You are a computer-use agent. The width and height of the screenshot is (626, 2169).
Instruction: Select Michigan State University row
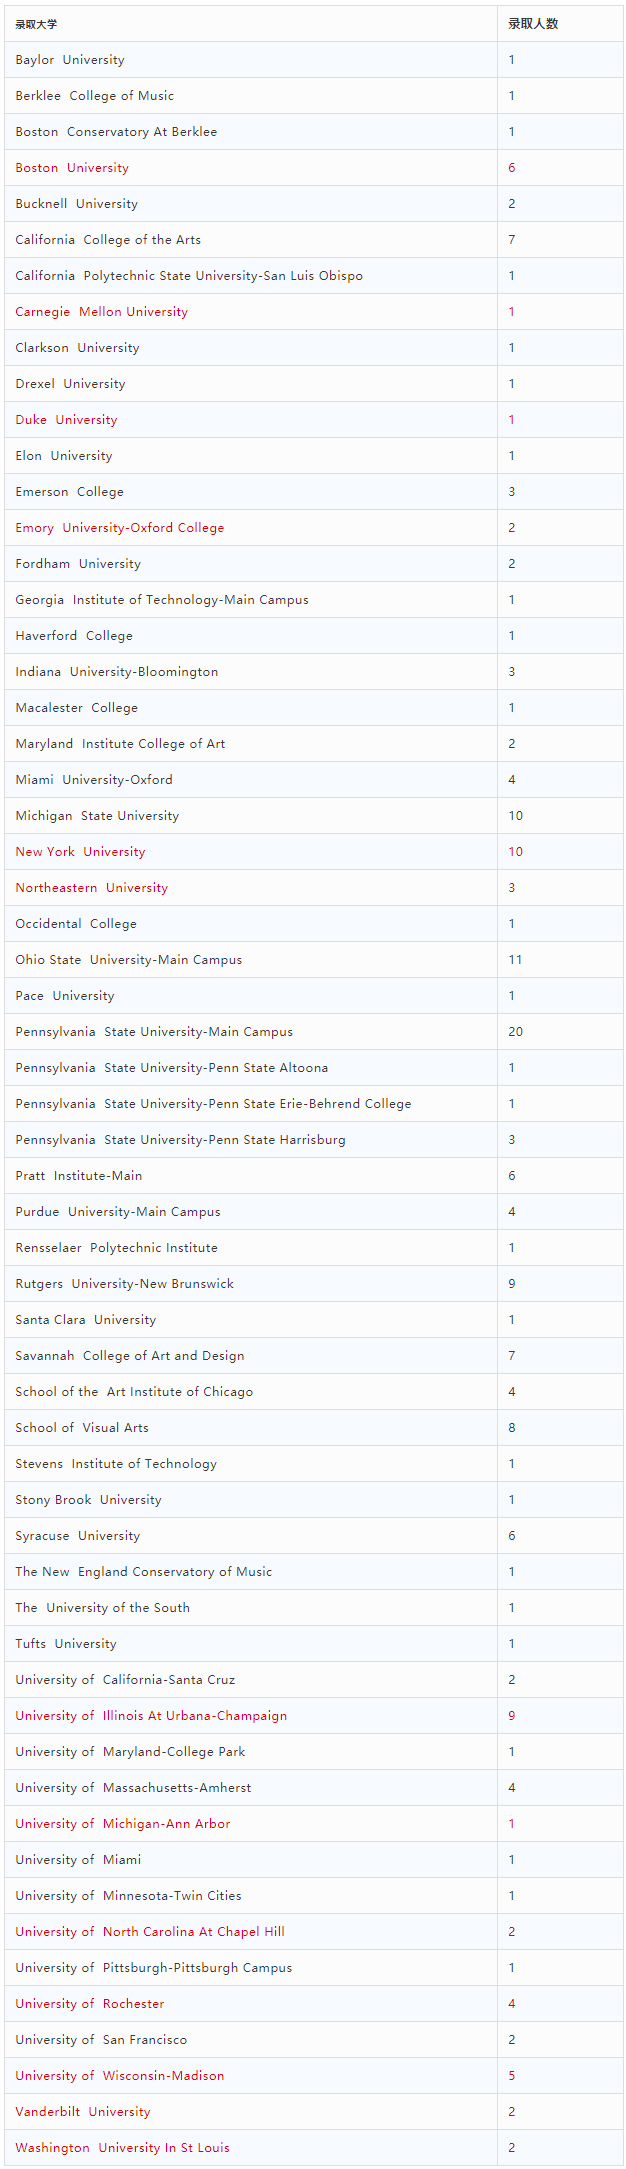point(313,816)
